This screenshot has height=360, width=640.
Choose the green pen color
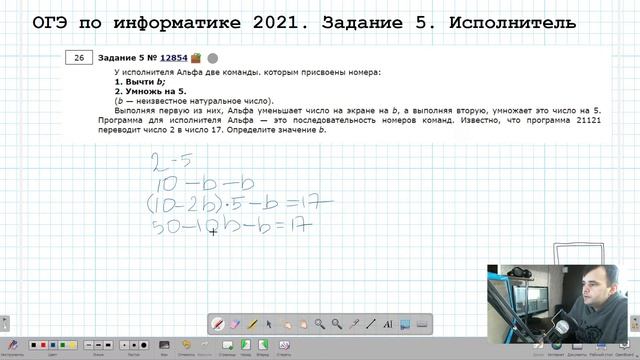tap(63, 345)
